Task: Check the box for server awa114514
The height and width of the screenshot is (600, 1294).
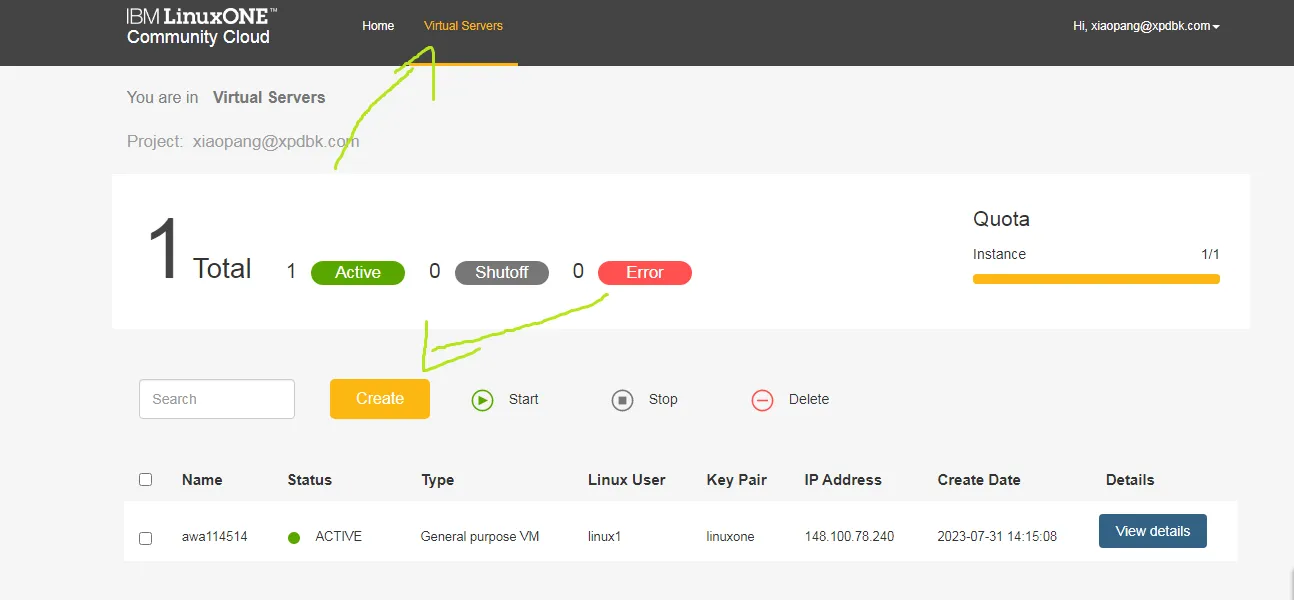Action: coord(145,538)
